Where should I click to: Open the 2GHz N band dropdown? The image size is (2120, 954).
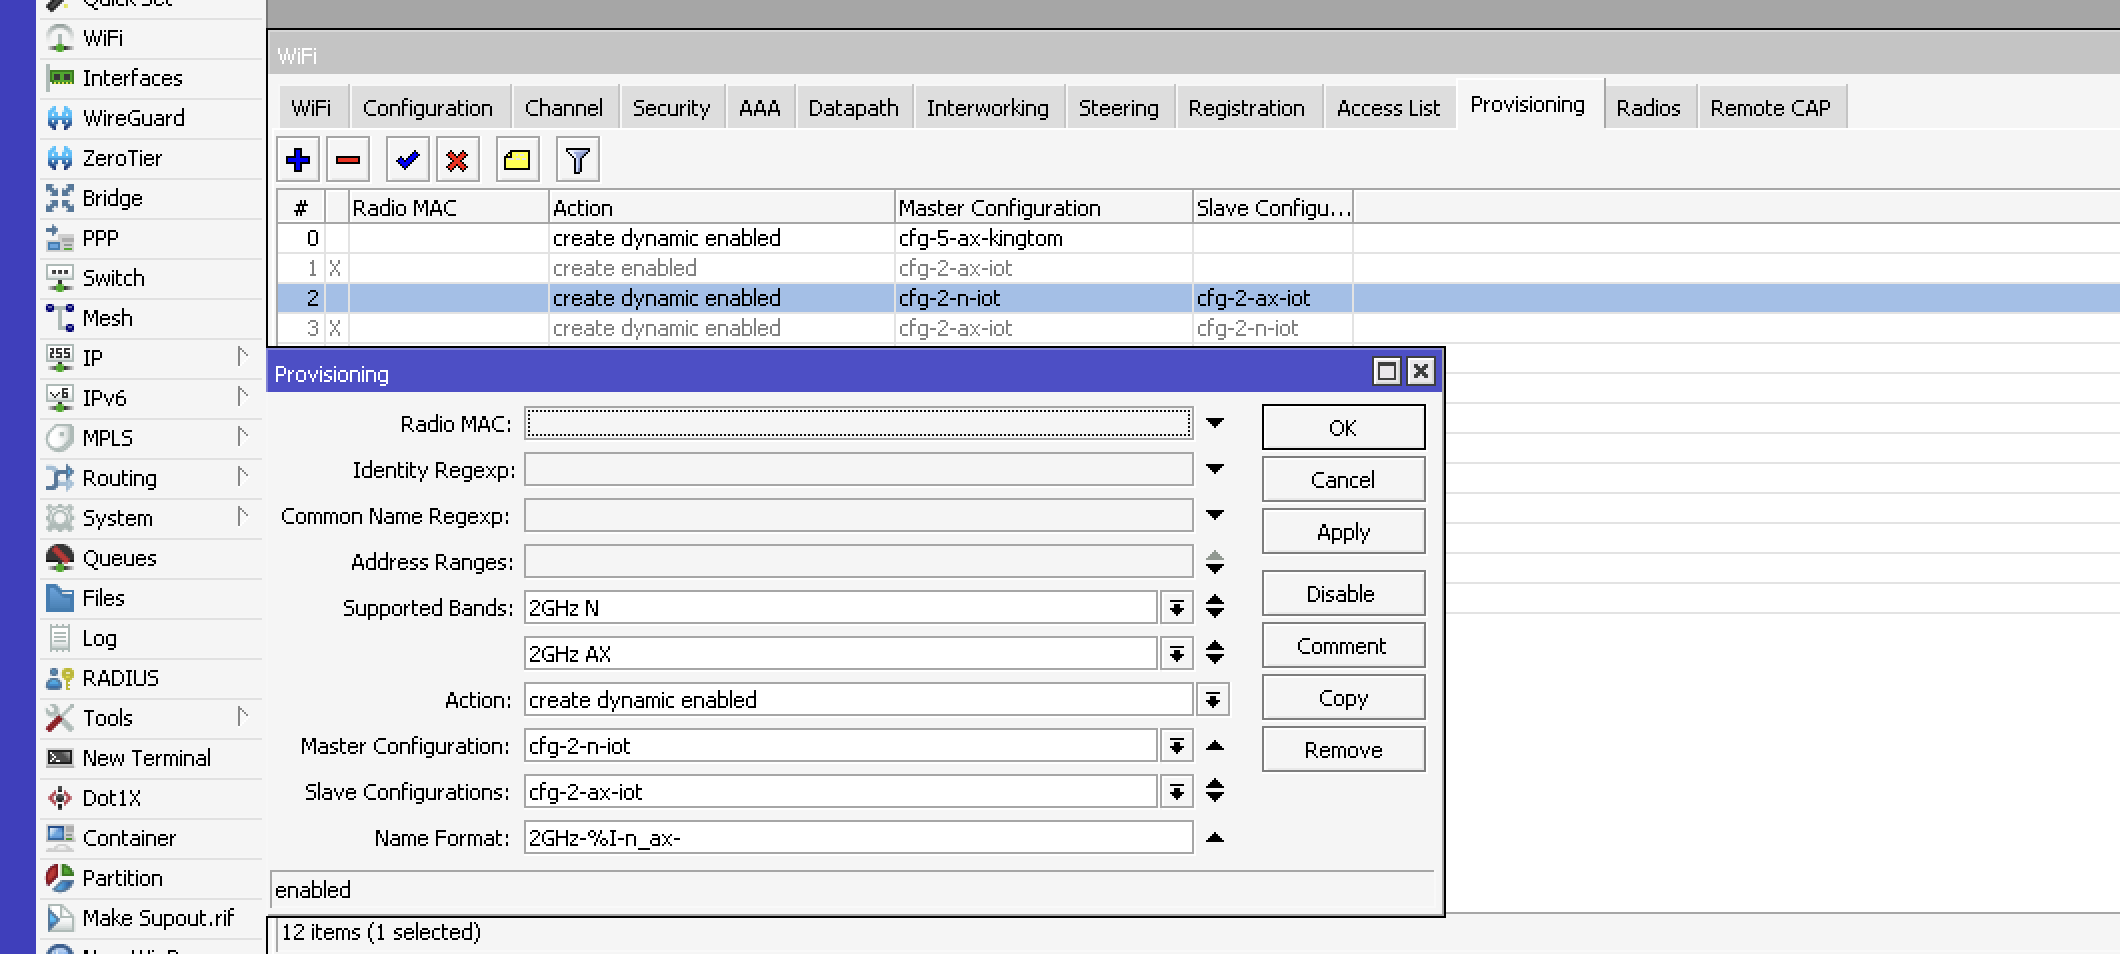(1177, 608)
